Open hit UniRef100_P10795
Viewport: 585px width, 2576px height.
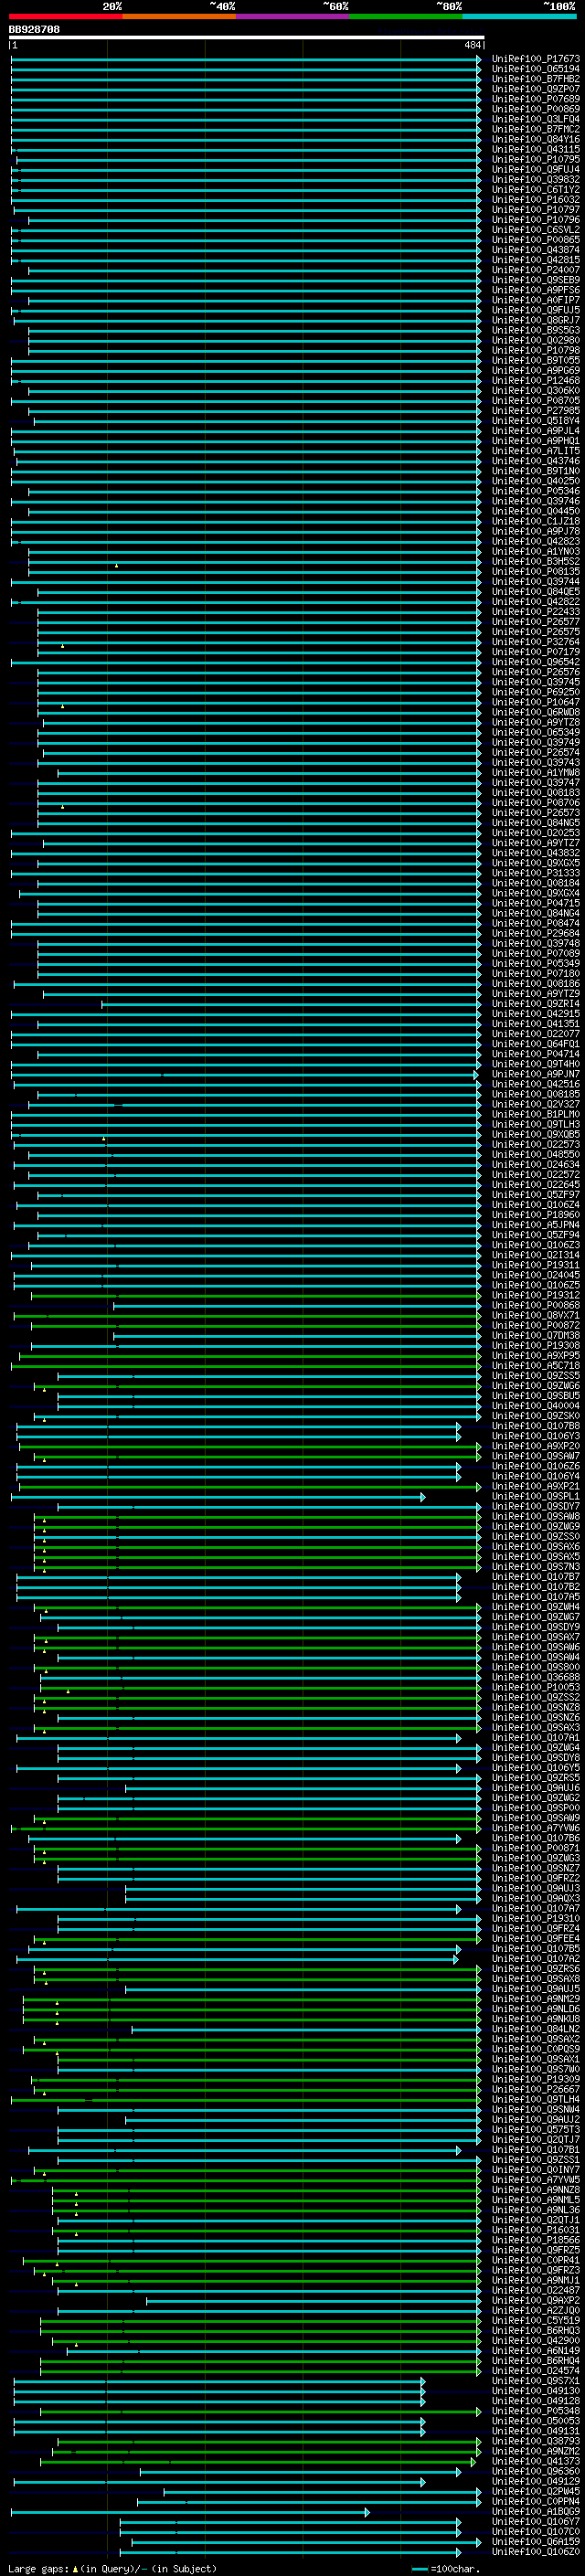pos(536,159)
